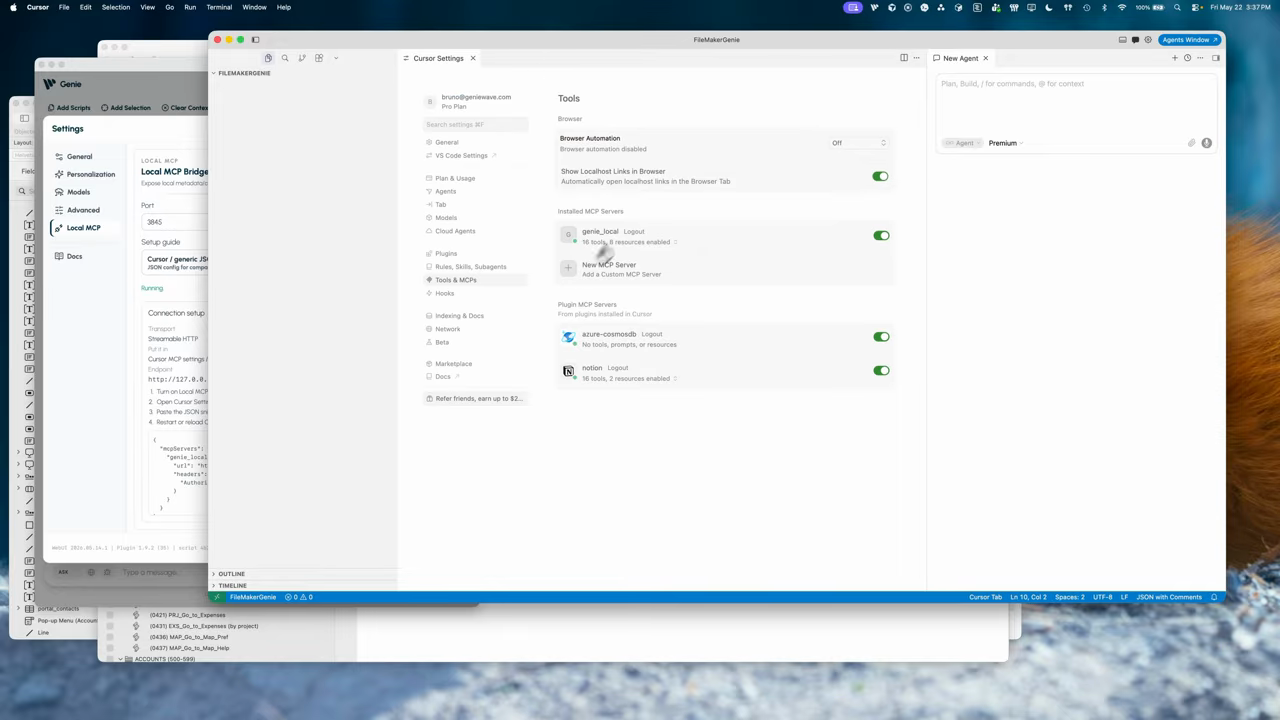Click the agent prompt input field
Image resolution: width=1280 pixels, height=720 pixels.
pos(1075,105)
